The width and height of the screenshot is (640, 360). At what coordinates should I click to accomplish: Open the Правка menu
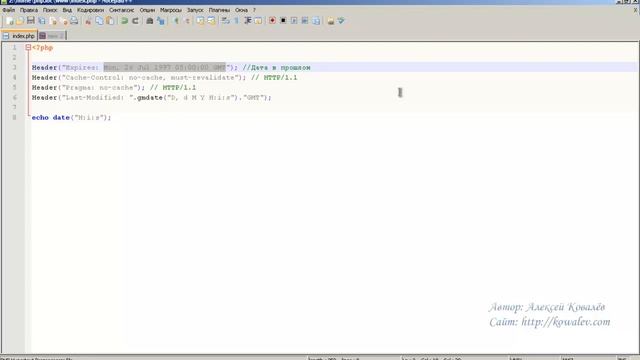(29, 10)
